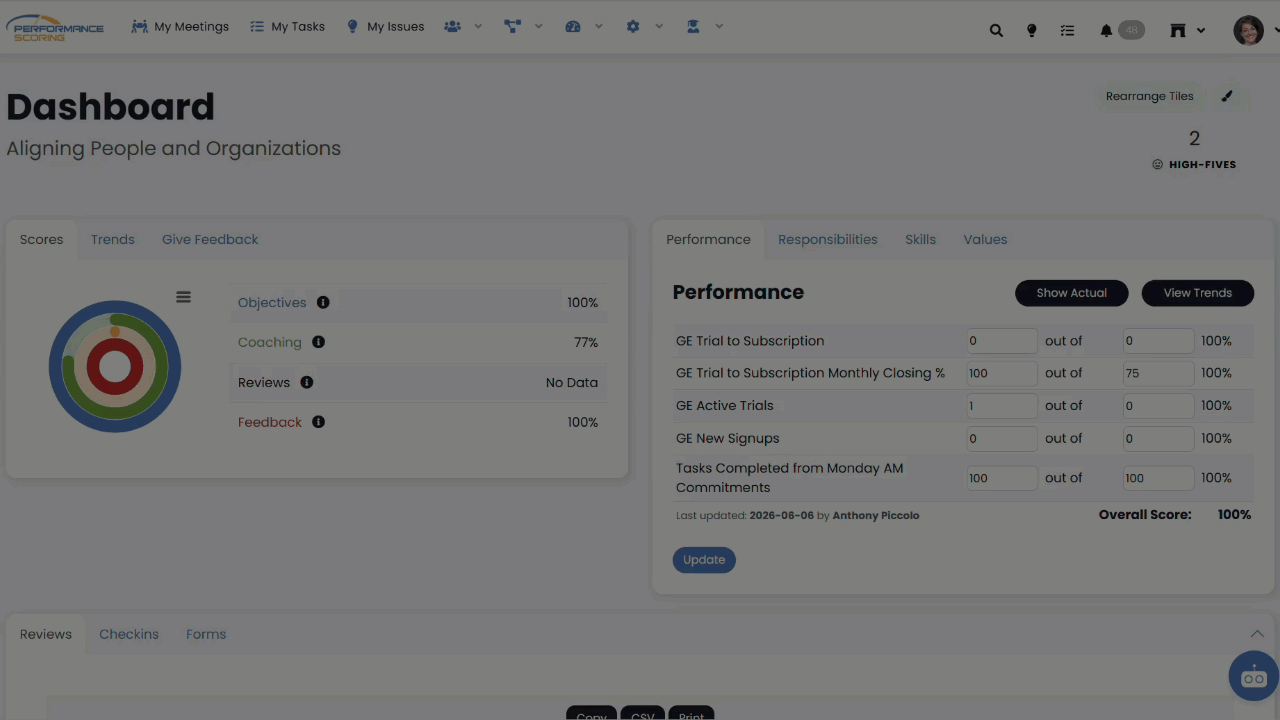
Task: Click the 48 notifications badge
Action: (x=1131, y=30)
